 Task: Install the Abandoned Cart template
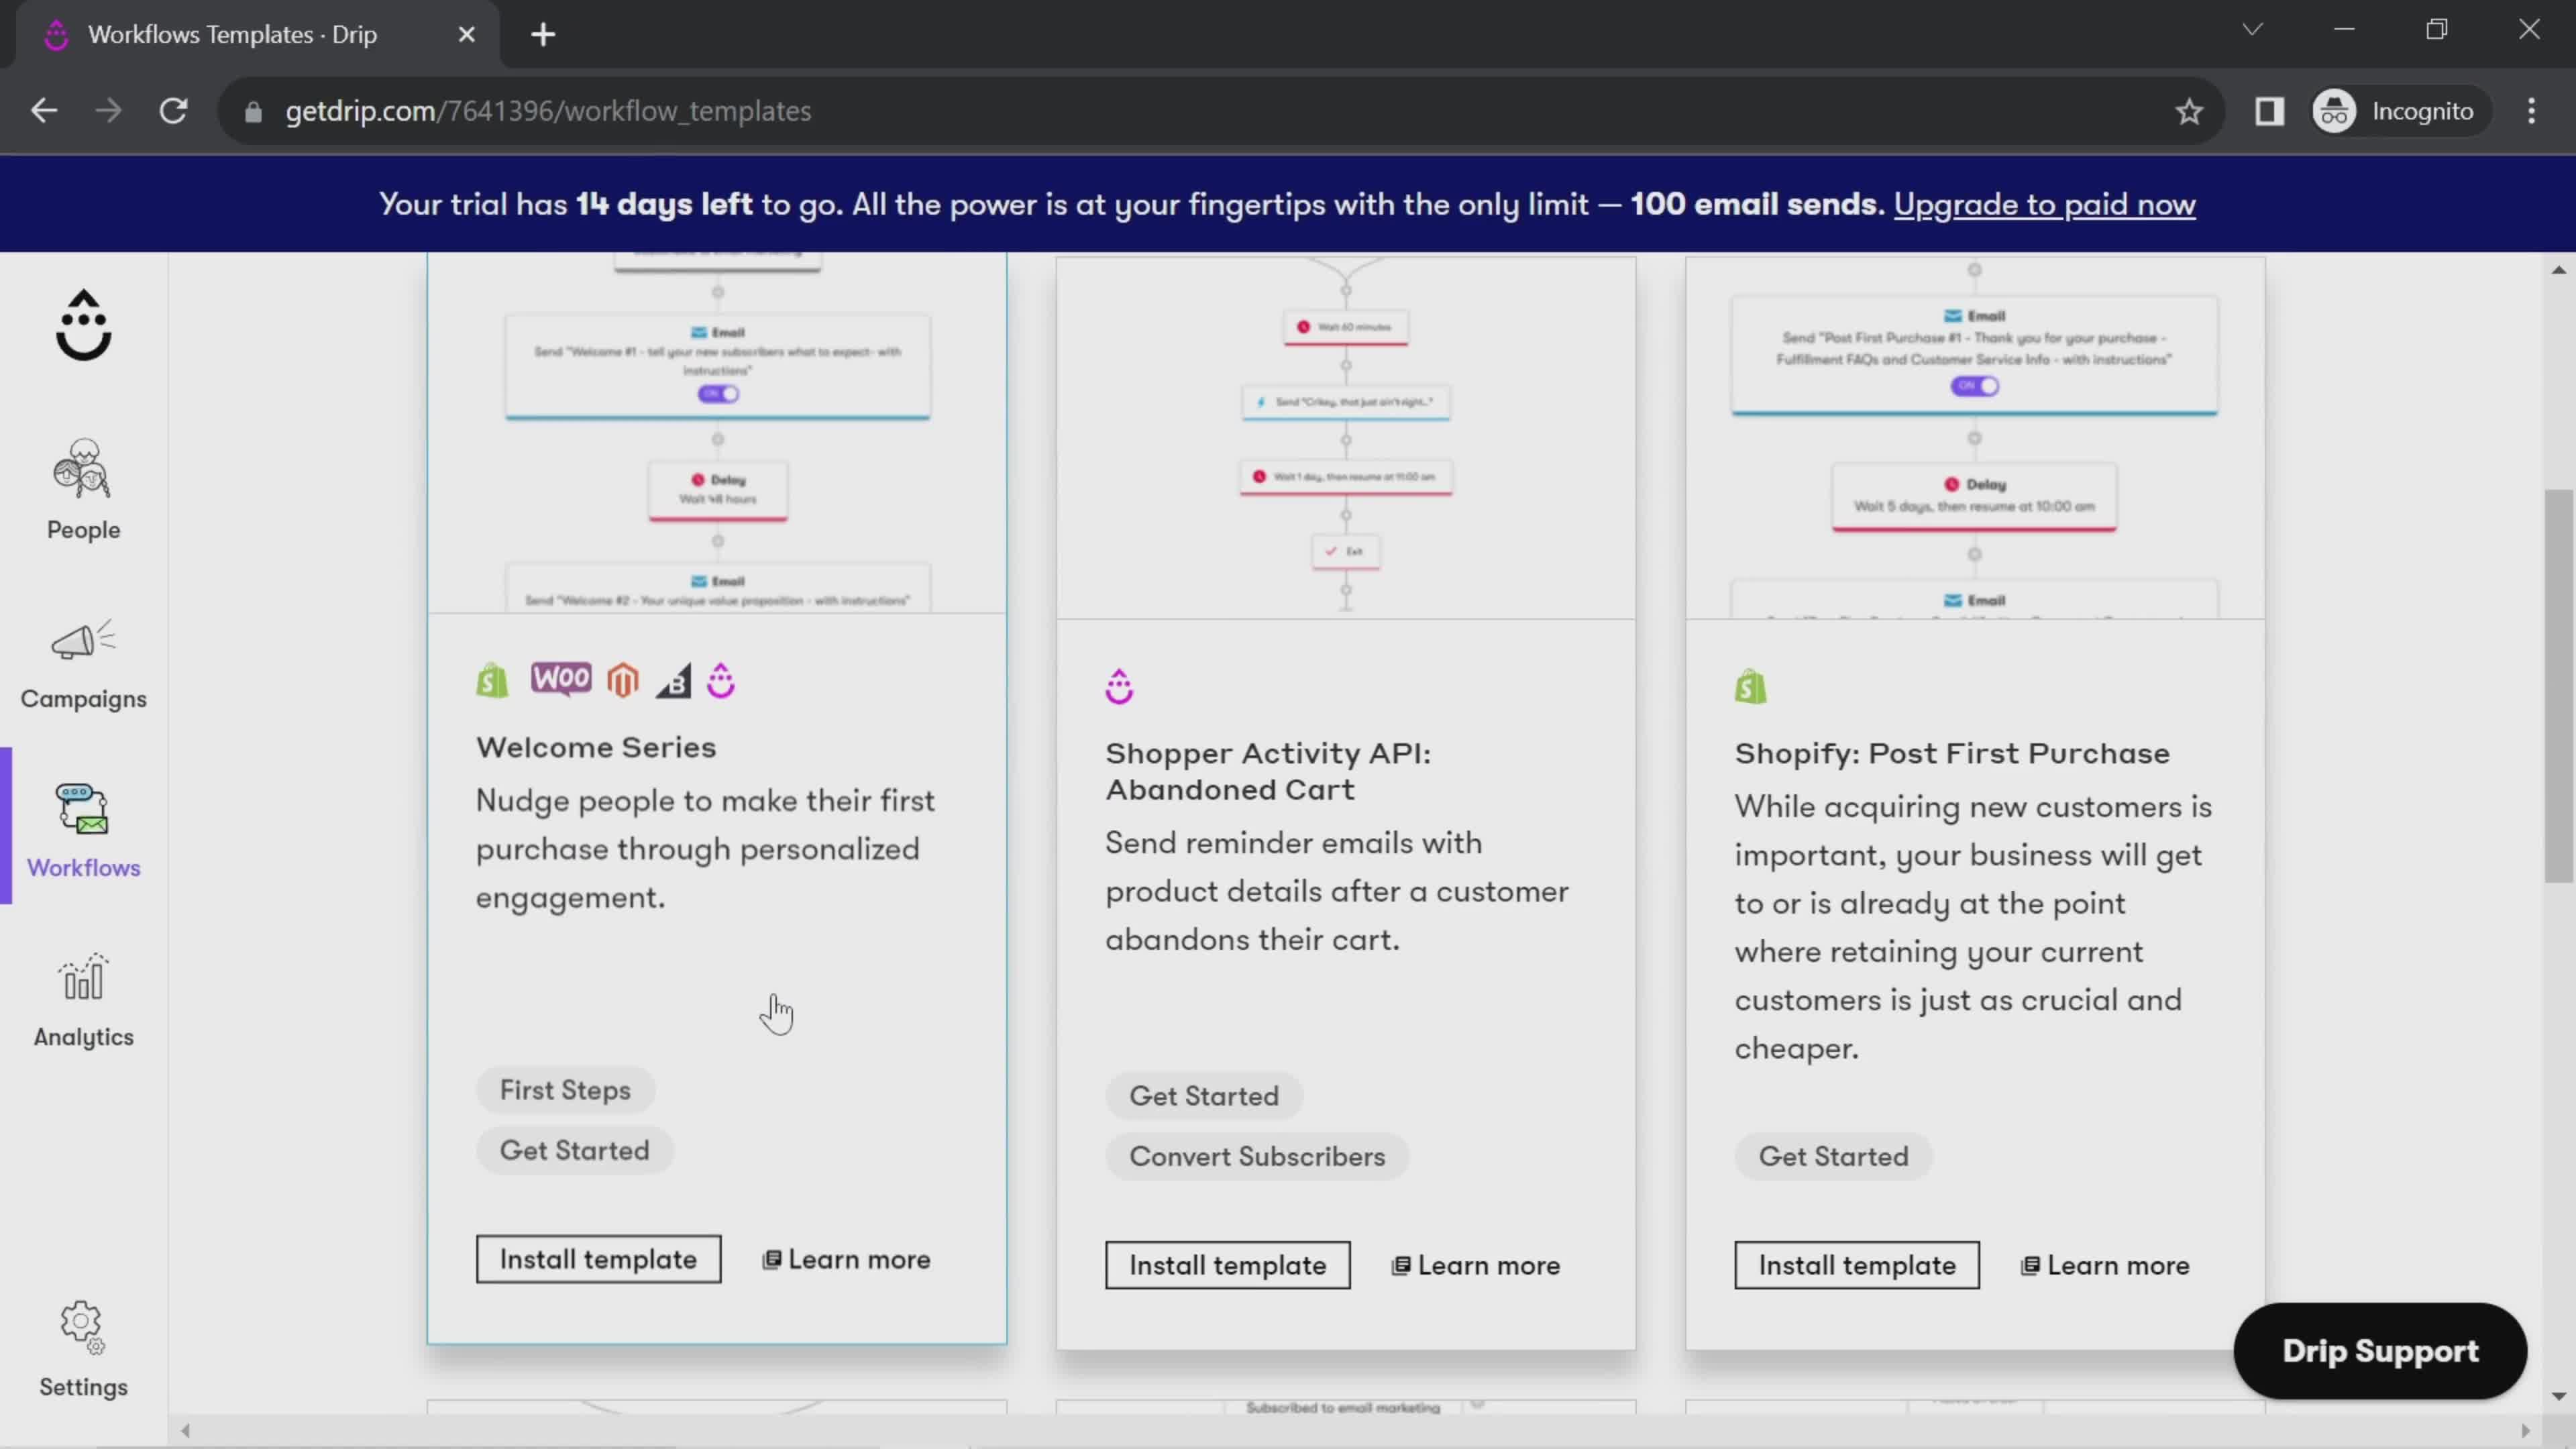(1227, 1265)
